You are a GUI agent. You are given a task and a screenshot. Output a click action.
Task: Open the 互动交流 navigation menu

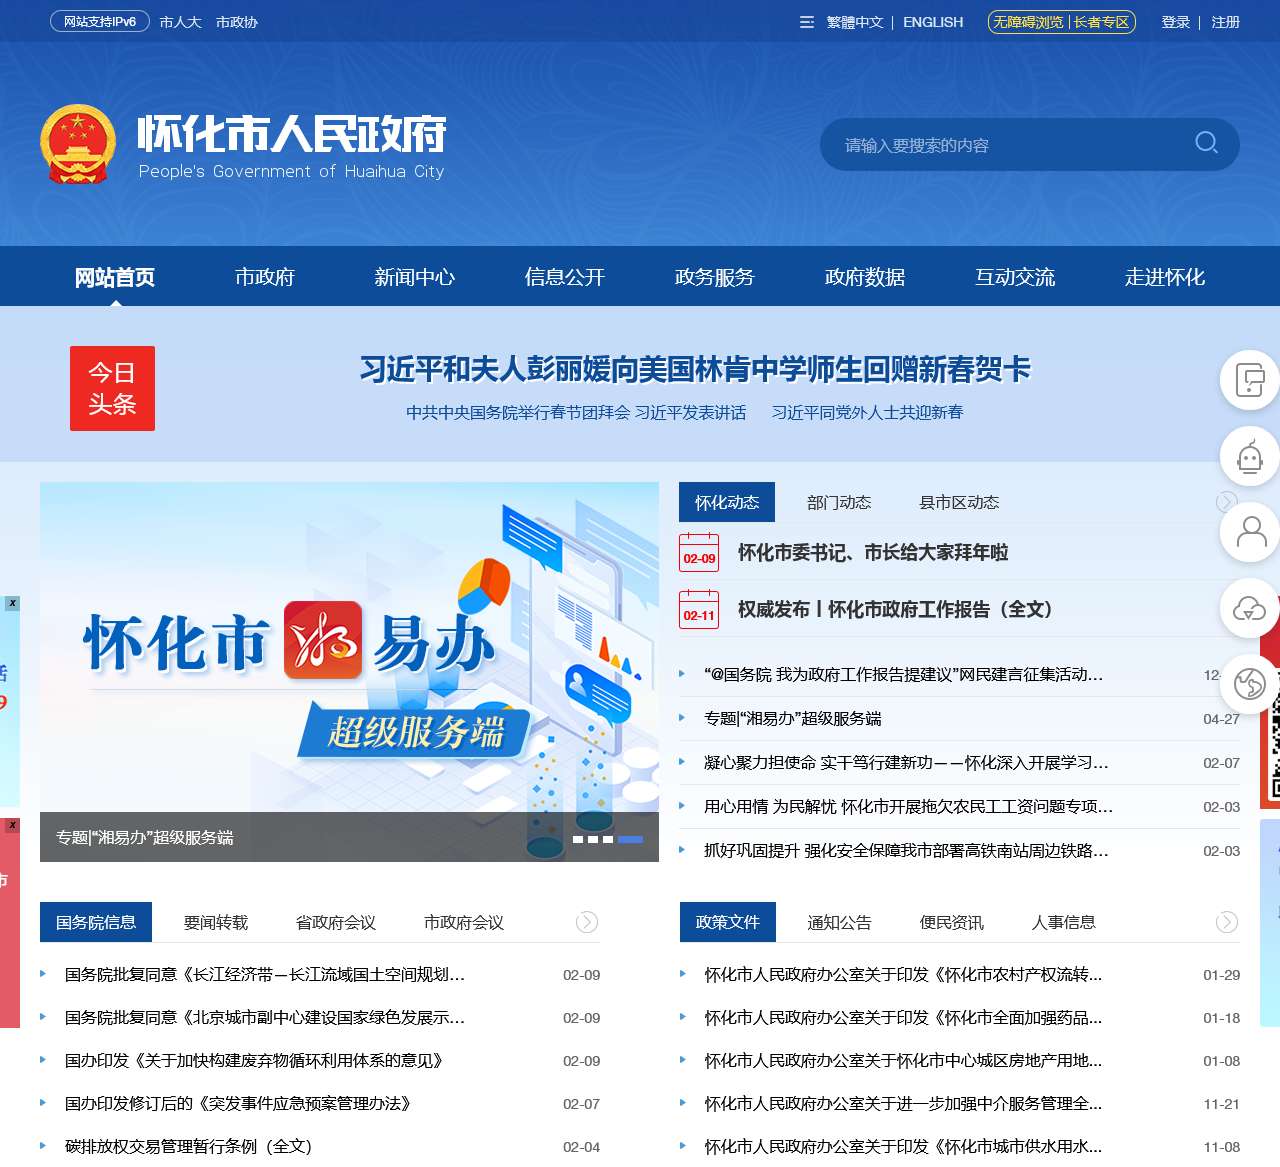[x=1016, y=277]
